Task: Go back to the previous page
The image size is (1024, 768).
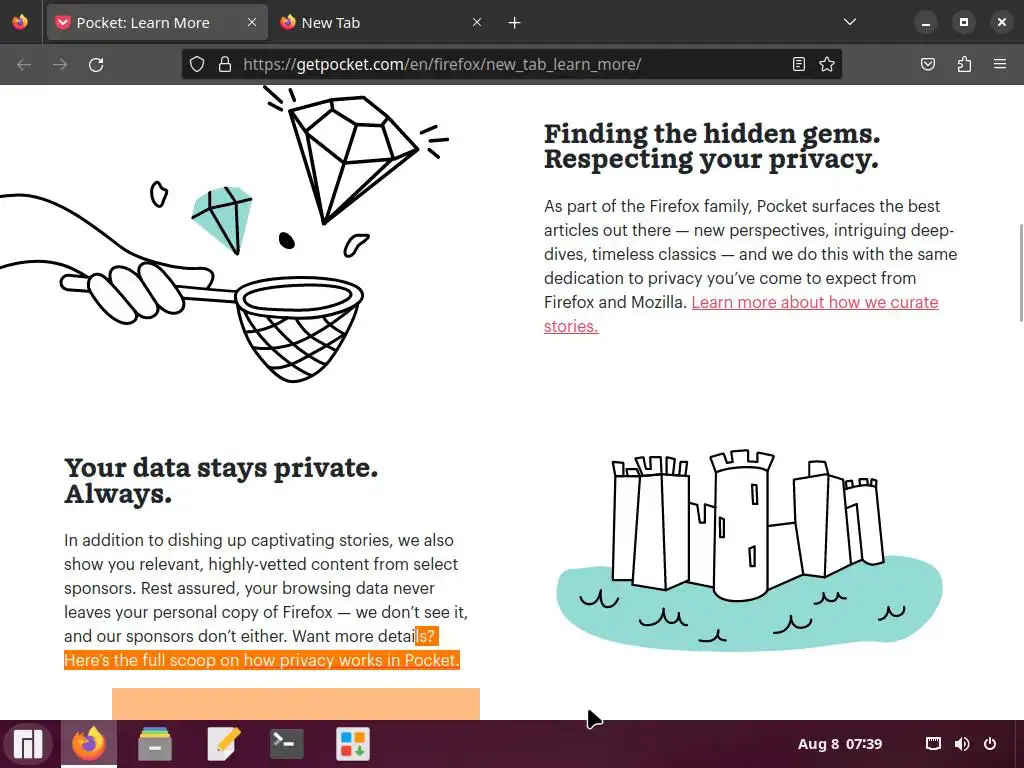Action: coord(24,65)
